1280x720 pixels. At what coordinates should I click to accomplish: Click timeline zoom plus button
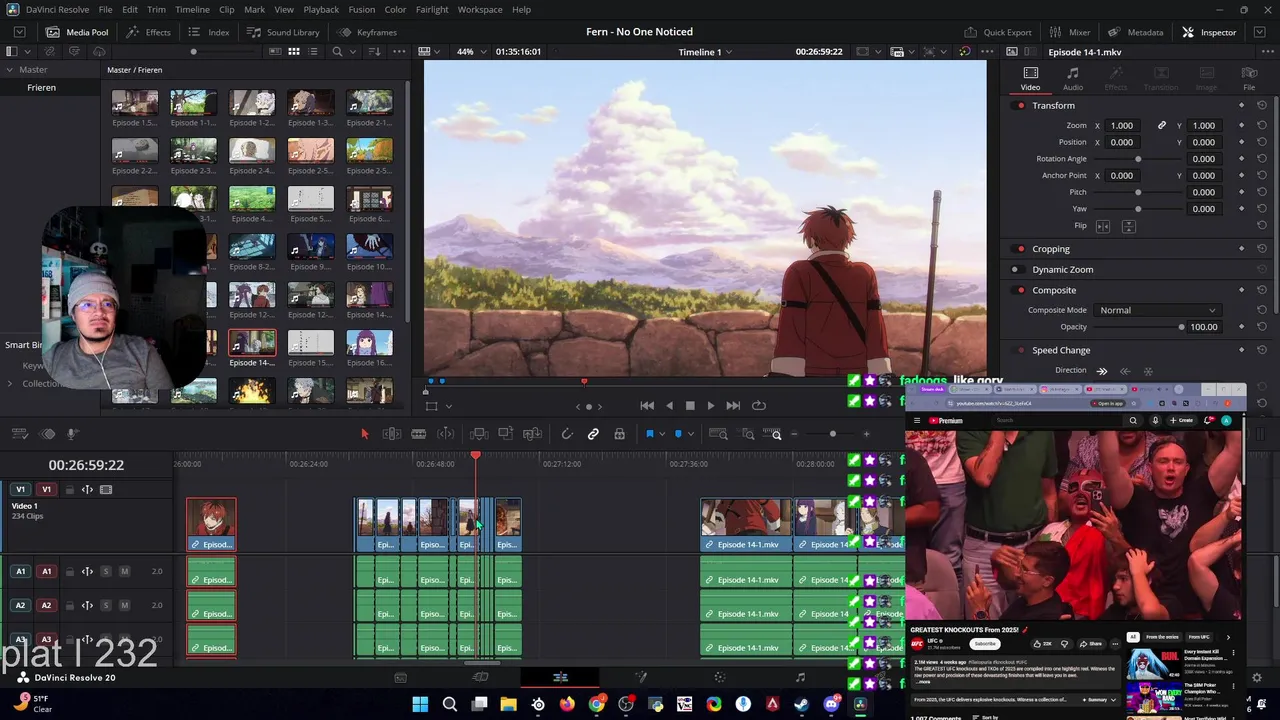866,434
